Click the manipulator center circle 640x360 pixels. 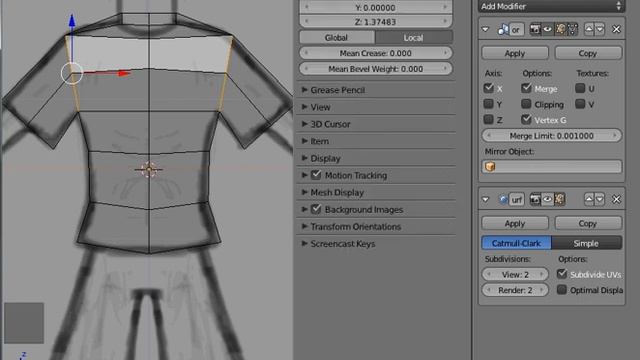[x=72, y=73]
